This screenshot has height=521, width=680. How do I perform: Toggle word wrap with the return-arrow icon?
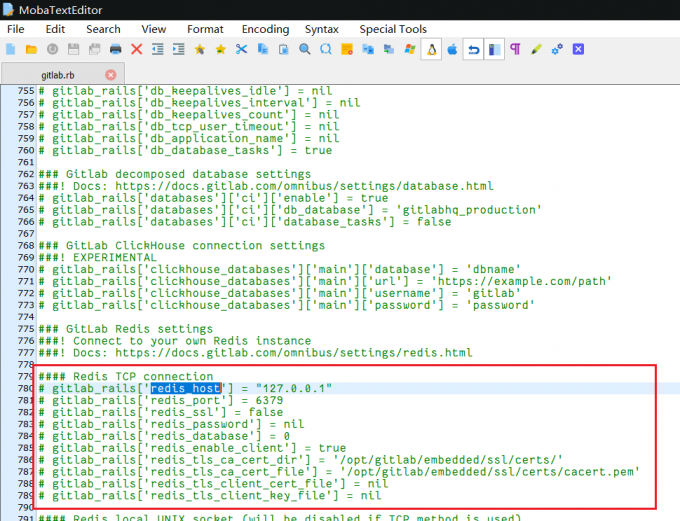tap(473, 49)
